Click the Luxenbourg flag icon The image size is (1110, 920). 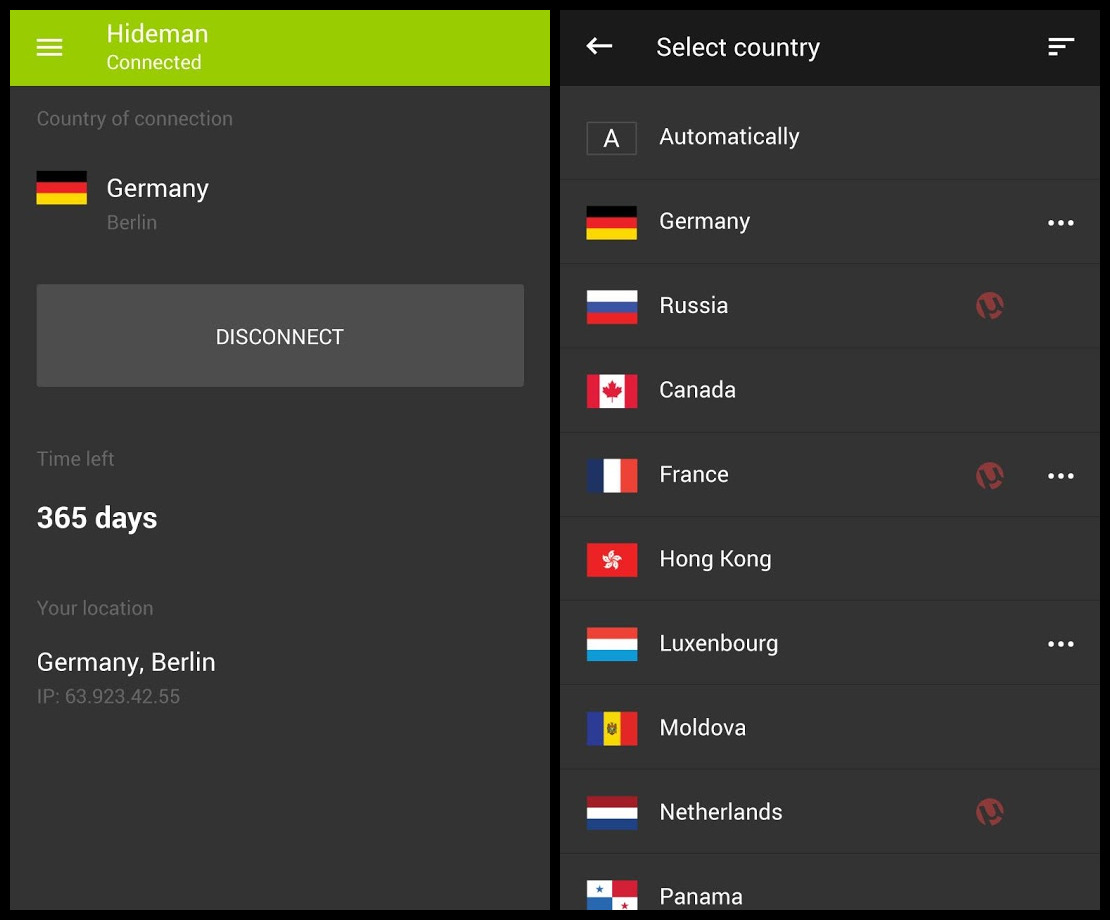[612, 644]
